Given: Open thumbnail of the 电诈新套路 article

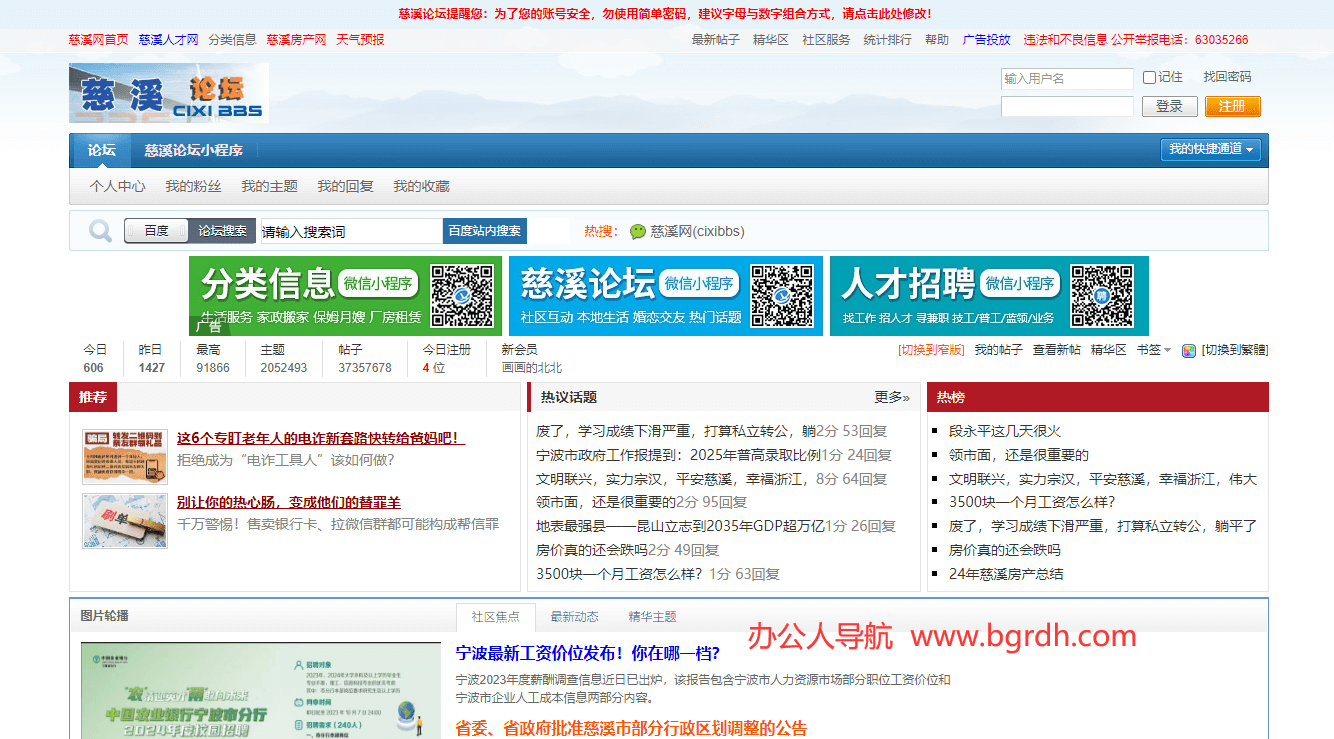Looking at the screenshot, I should [125, 456].
